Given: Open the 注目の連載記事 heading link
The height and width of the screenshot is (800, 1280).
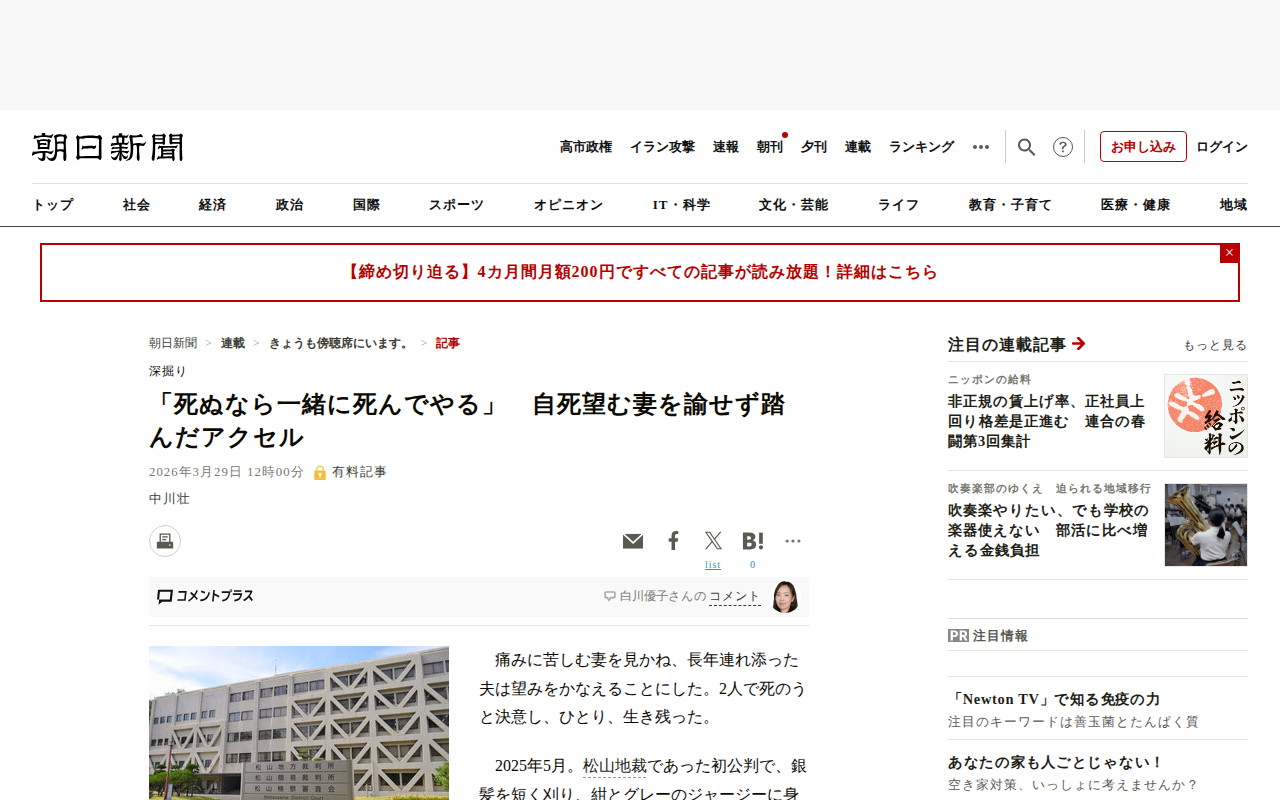Looking at the screenshot, I should point(1007,345).
